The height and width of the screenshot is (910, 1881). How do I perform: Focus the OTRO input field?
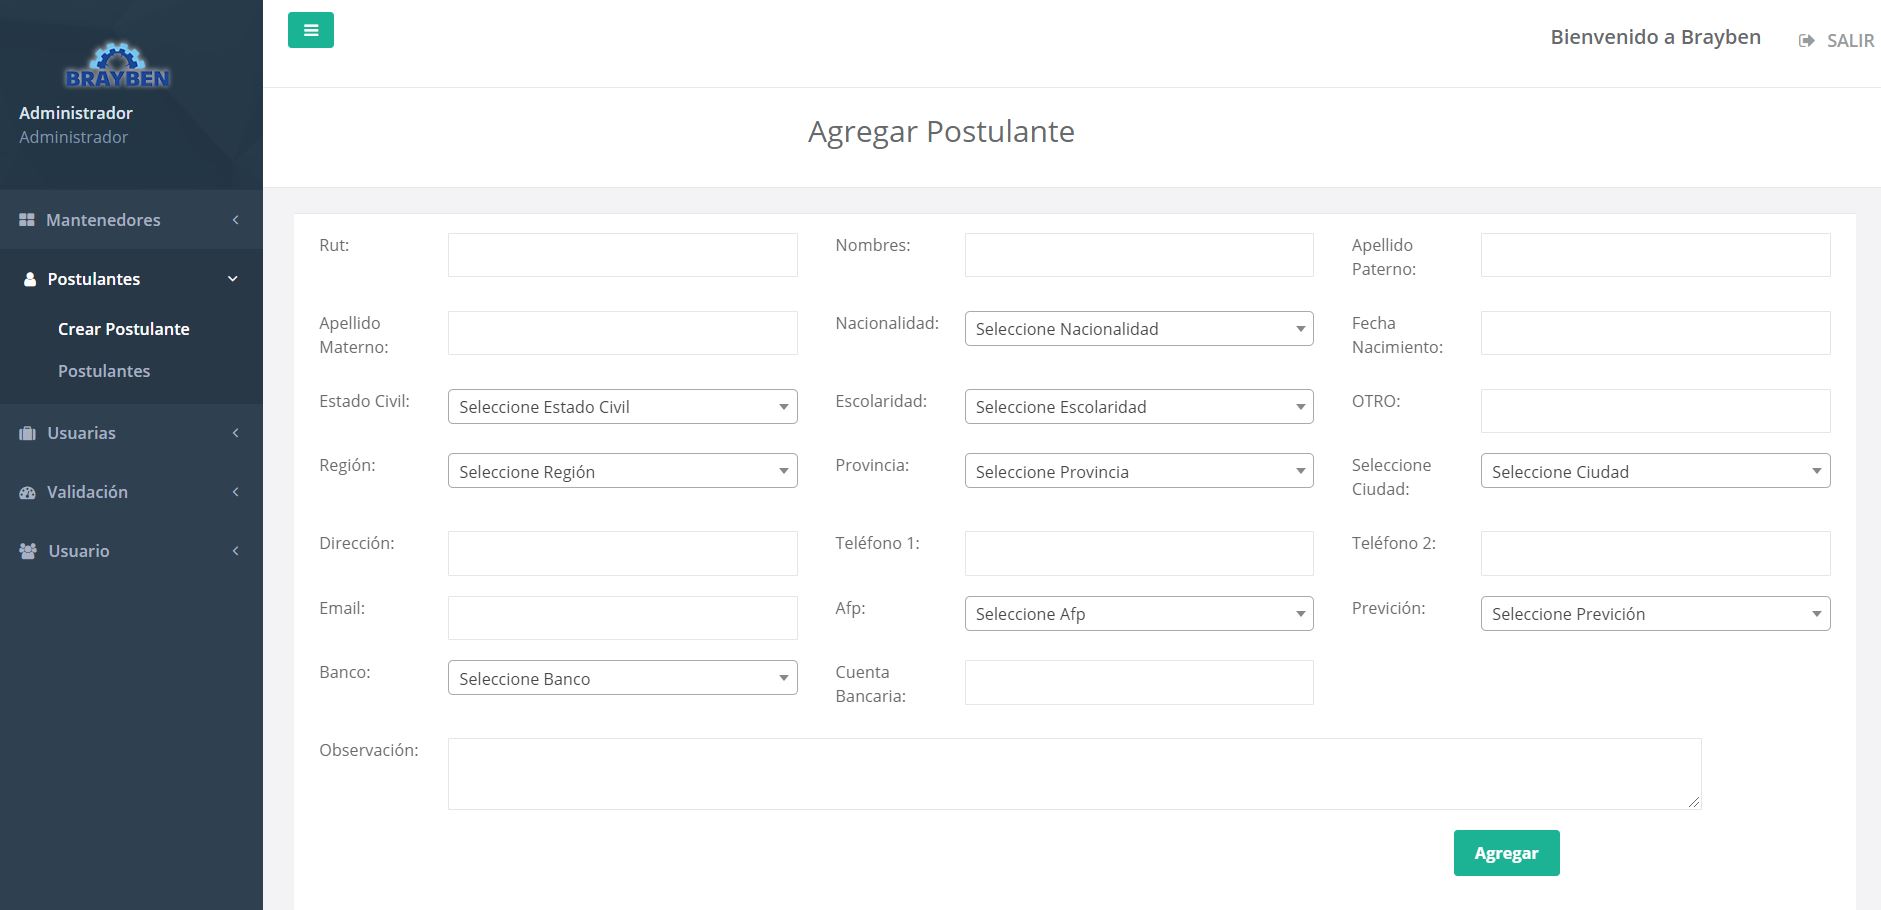1656,411
